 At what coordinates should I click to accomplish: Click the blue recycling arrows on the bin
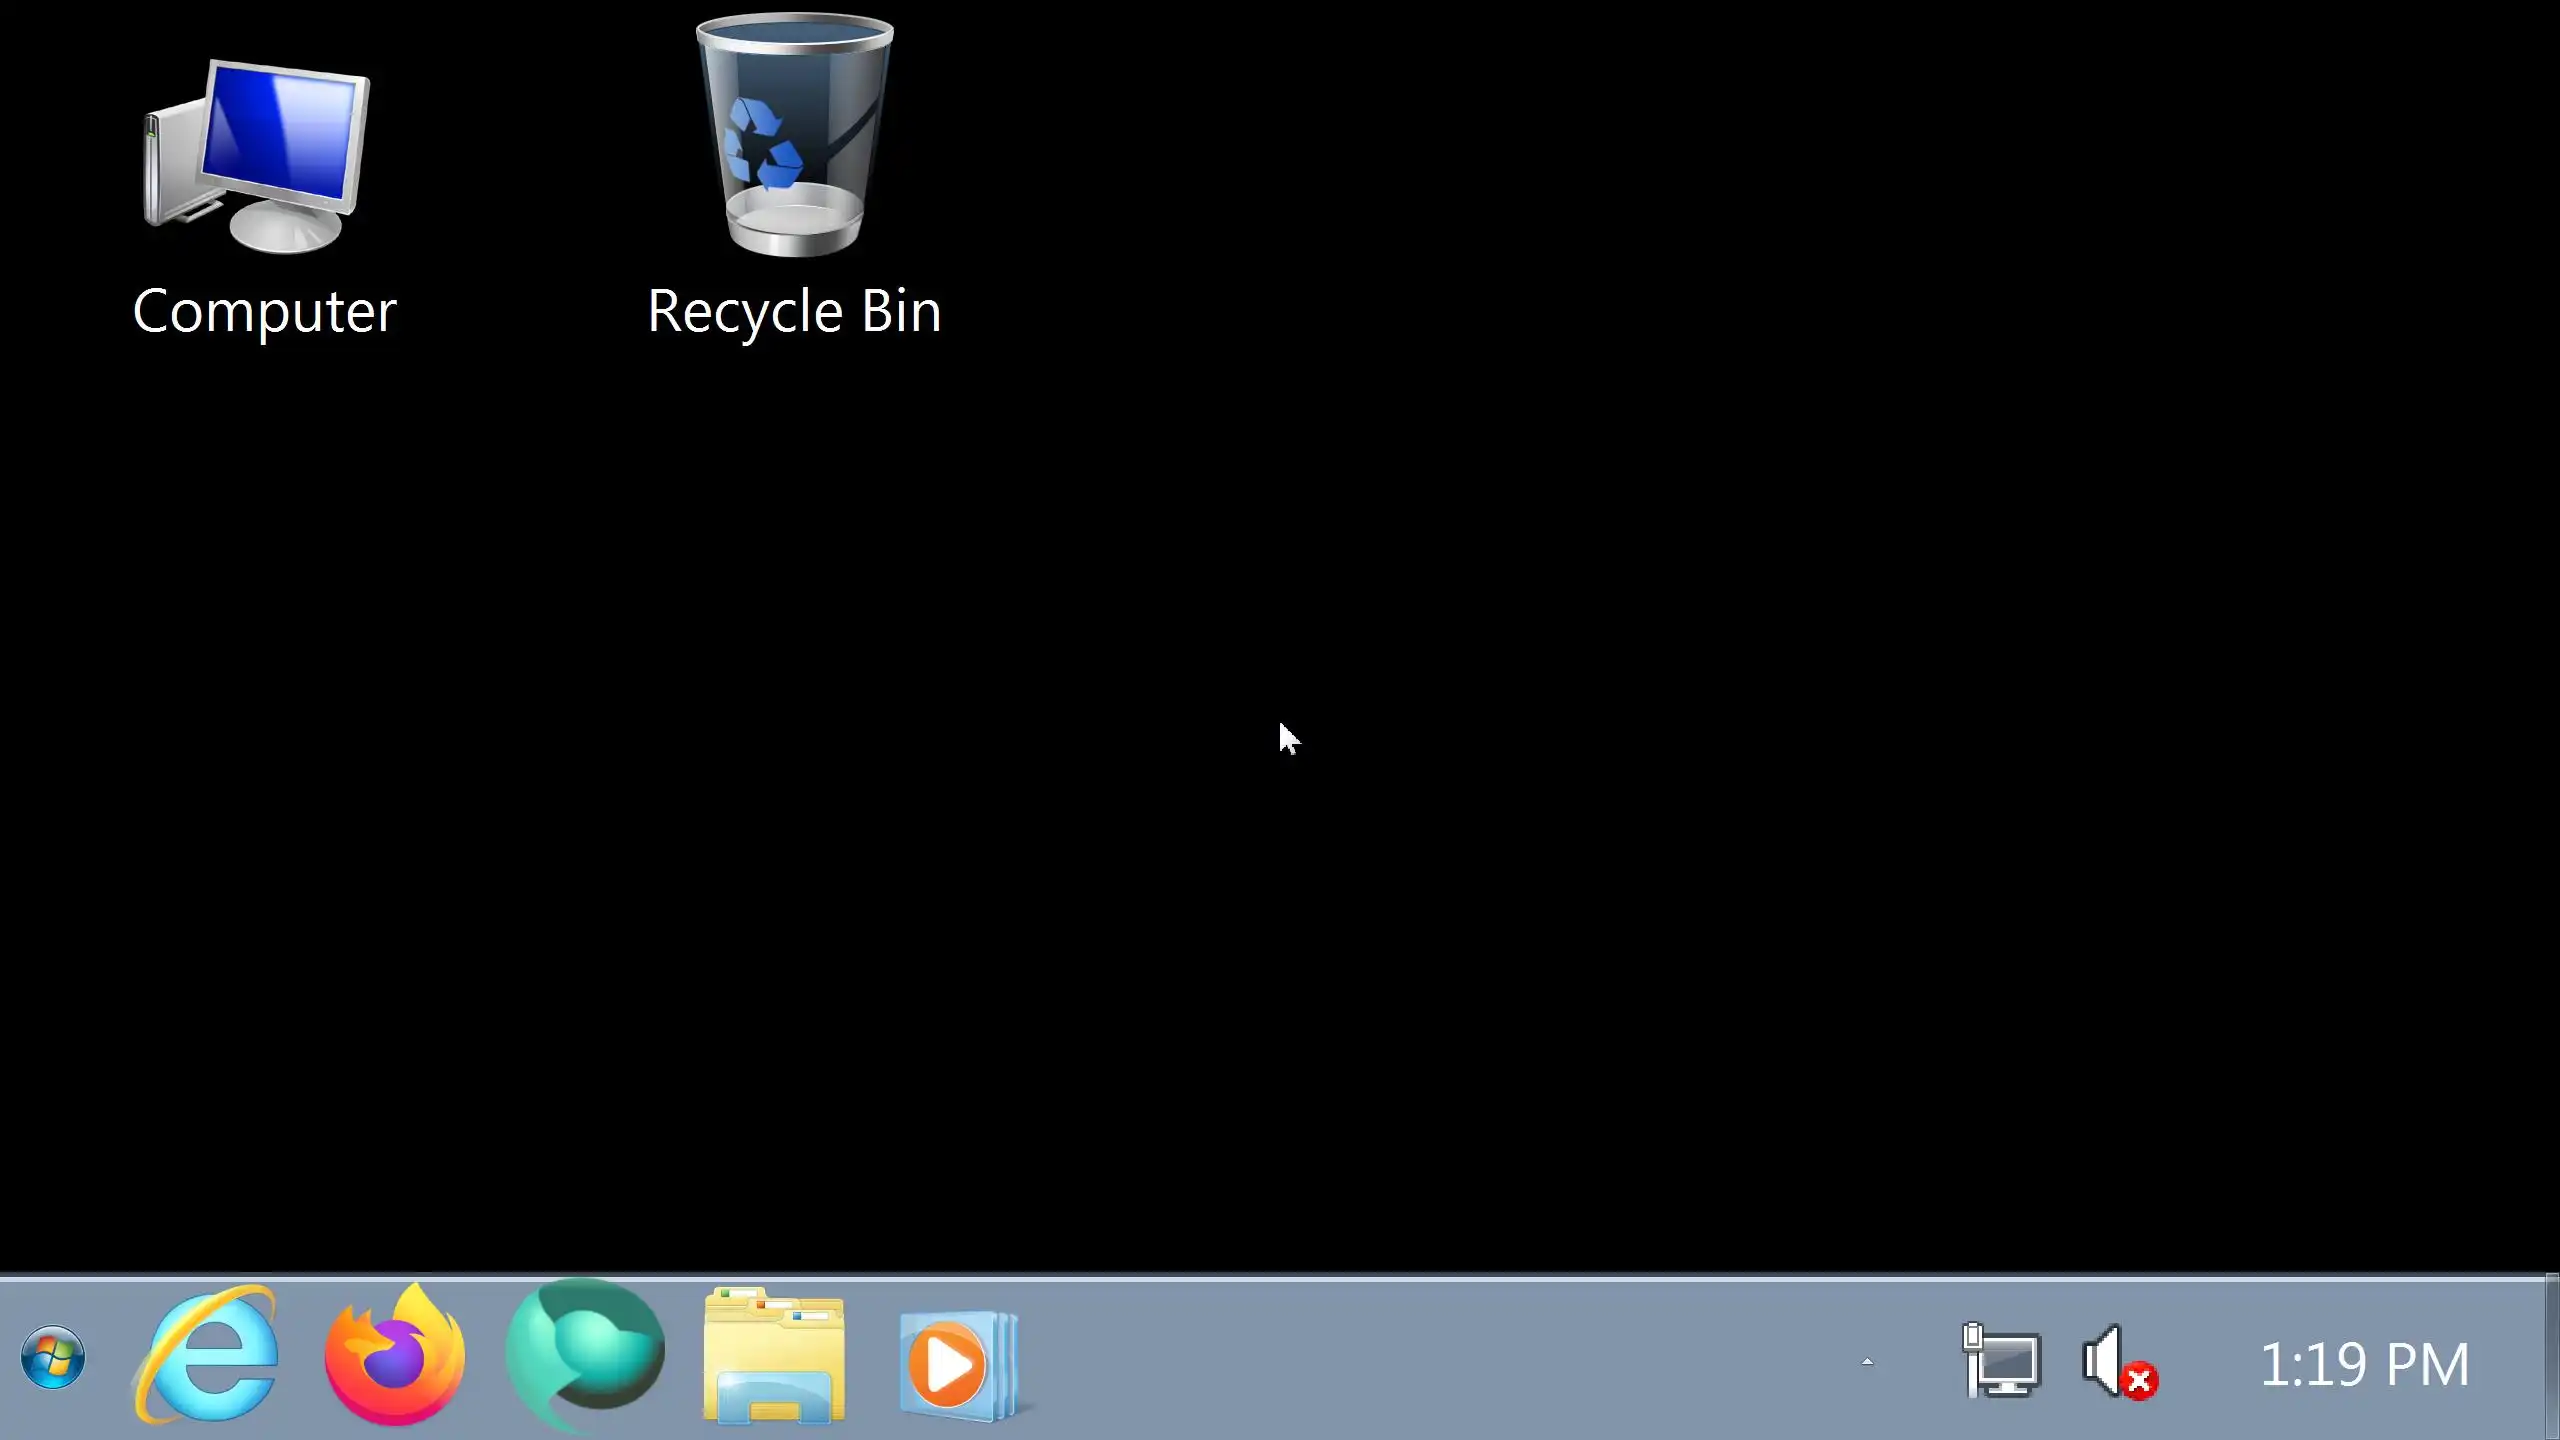(x=762, y=145)
